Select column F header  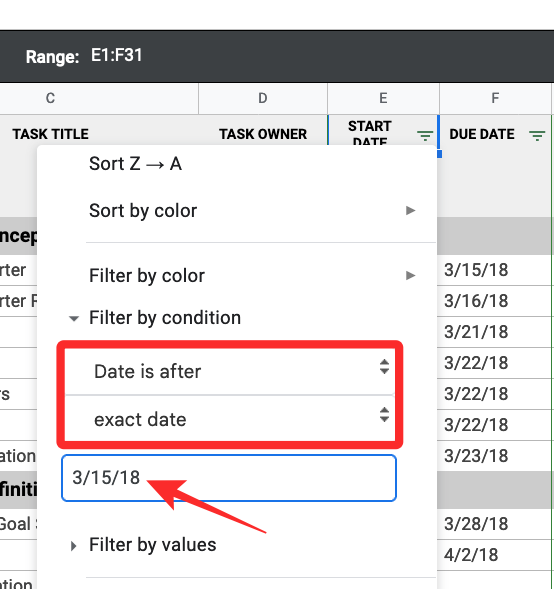click(495, 98)
